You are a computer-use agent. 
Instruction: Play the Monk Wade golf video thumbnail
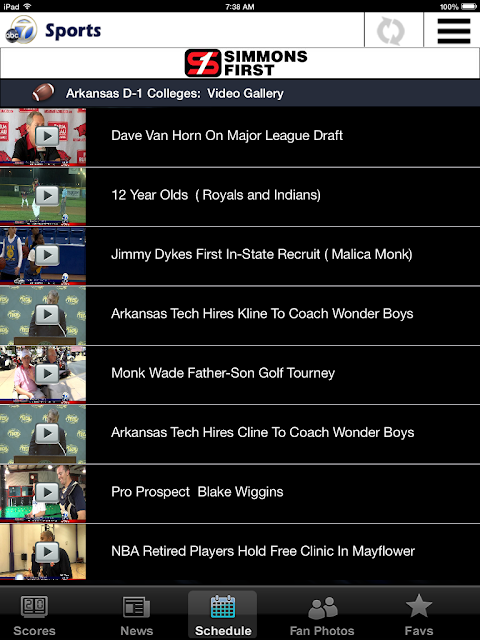click(43, 375)
